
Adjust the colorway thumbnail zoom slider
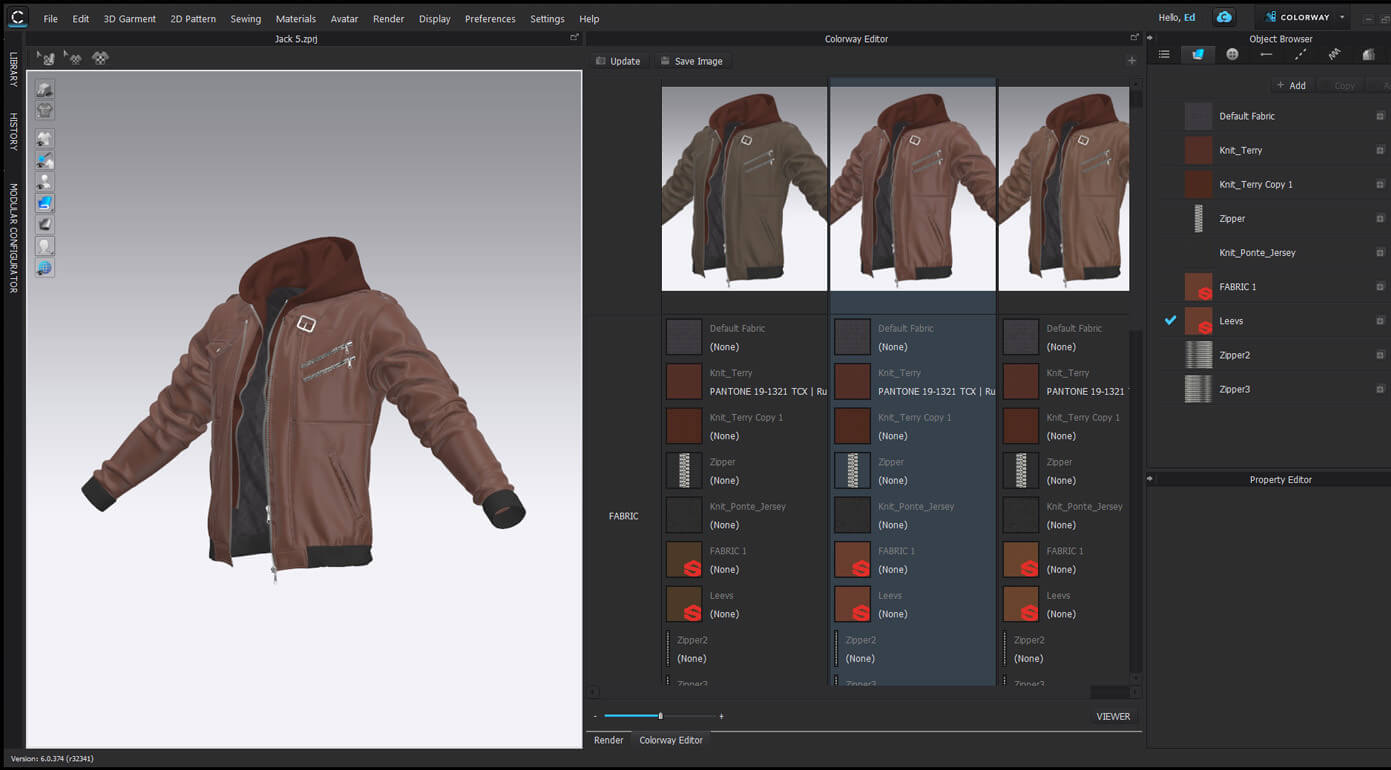(x=660, y=716)
